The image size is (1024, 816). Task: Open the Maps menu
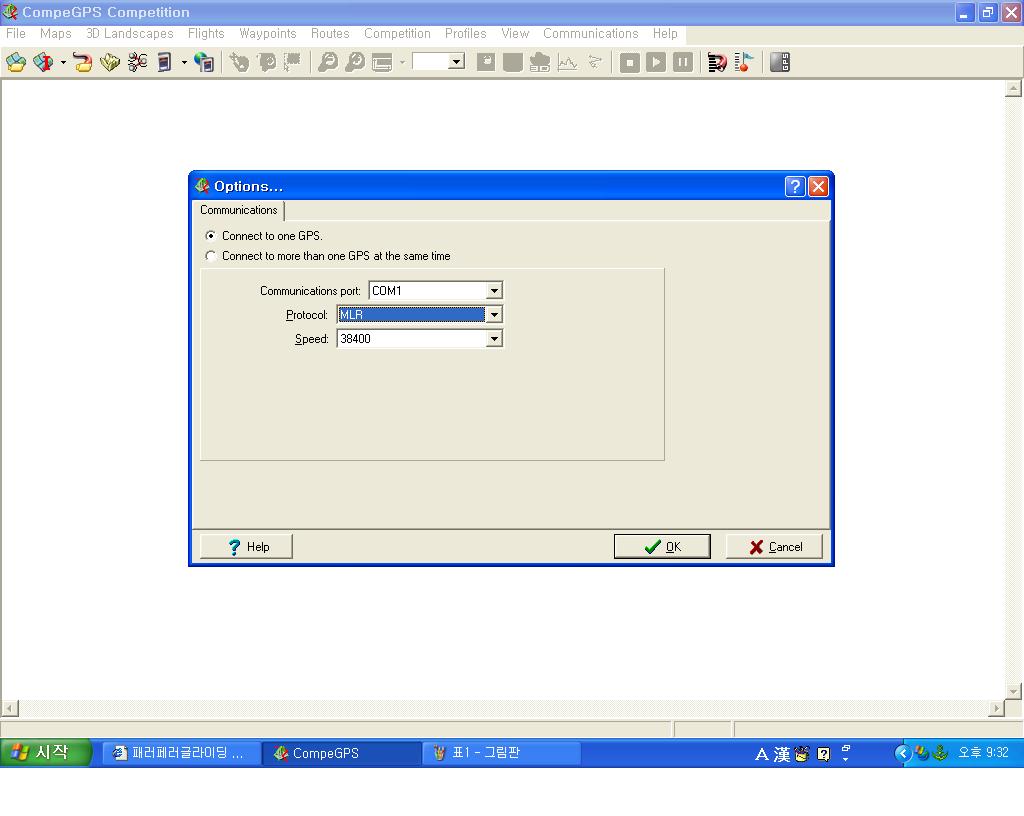pyautogui.click(x=56, y=33)
